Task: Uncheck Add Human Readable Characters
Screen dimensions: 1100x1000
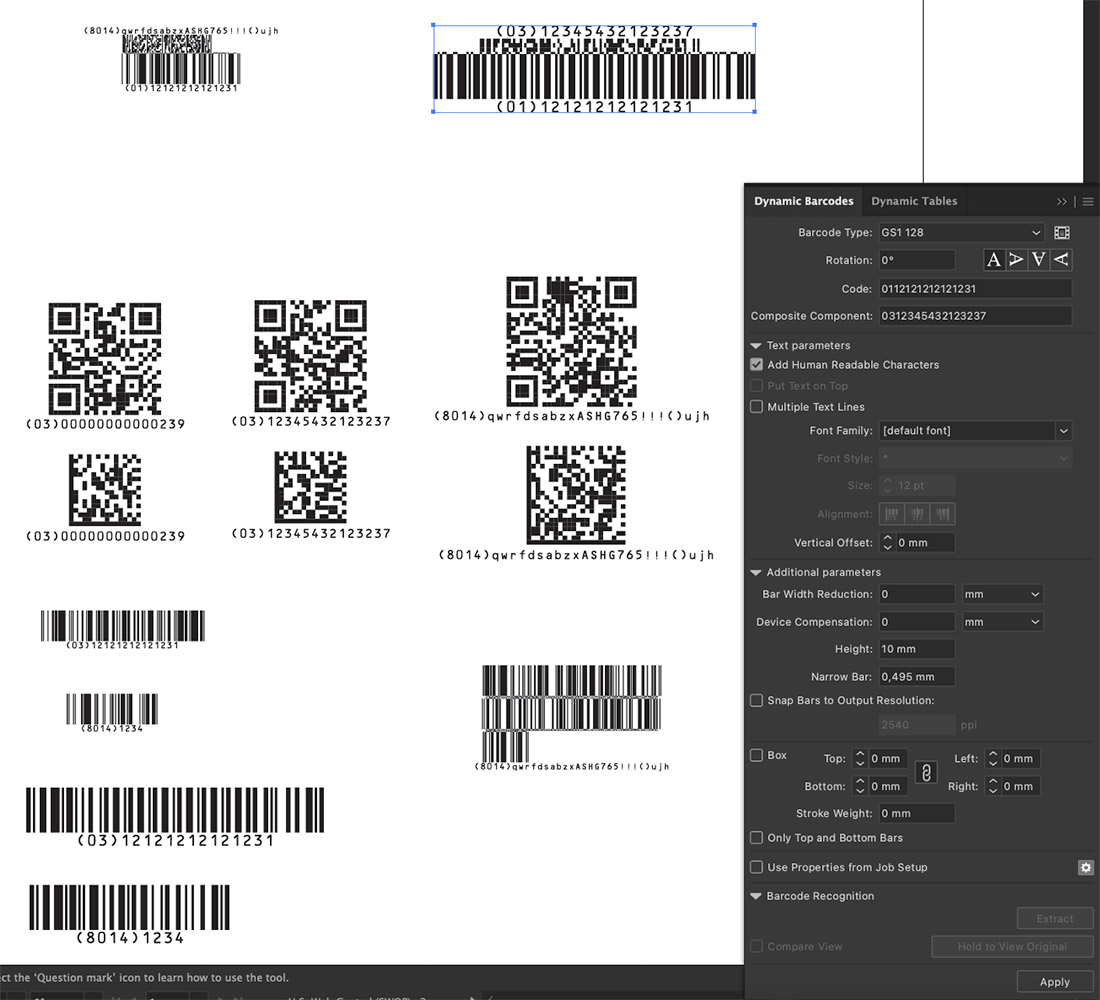Action: 757,365
